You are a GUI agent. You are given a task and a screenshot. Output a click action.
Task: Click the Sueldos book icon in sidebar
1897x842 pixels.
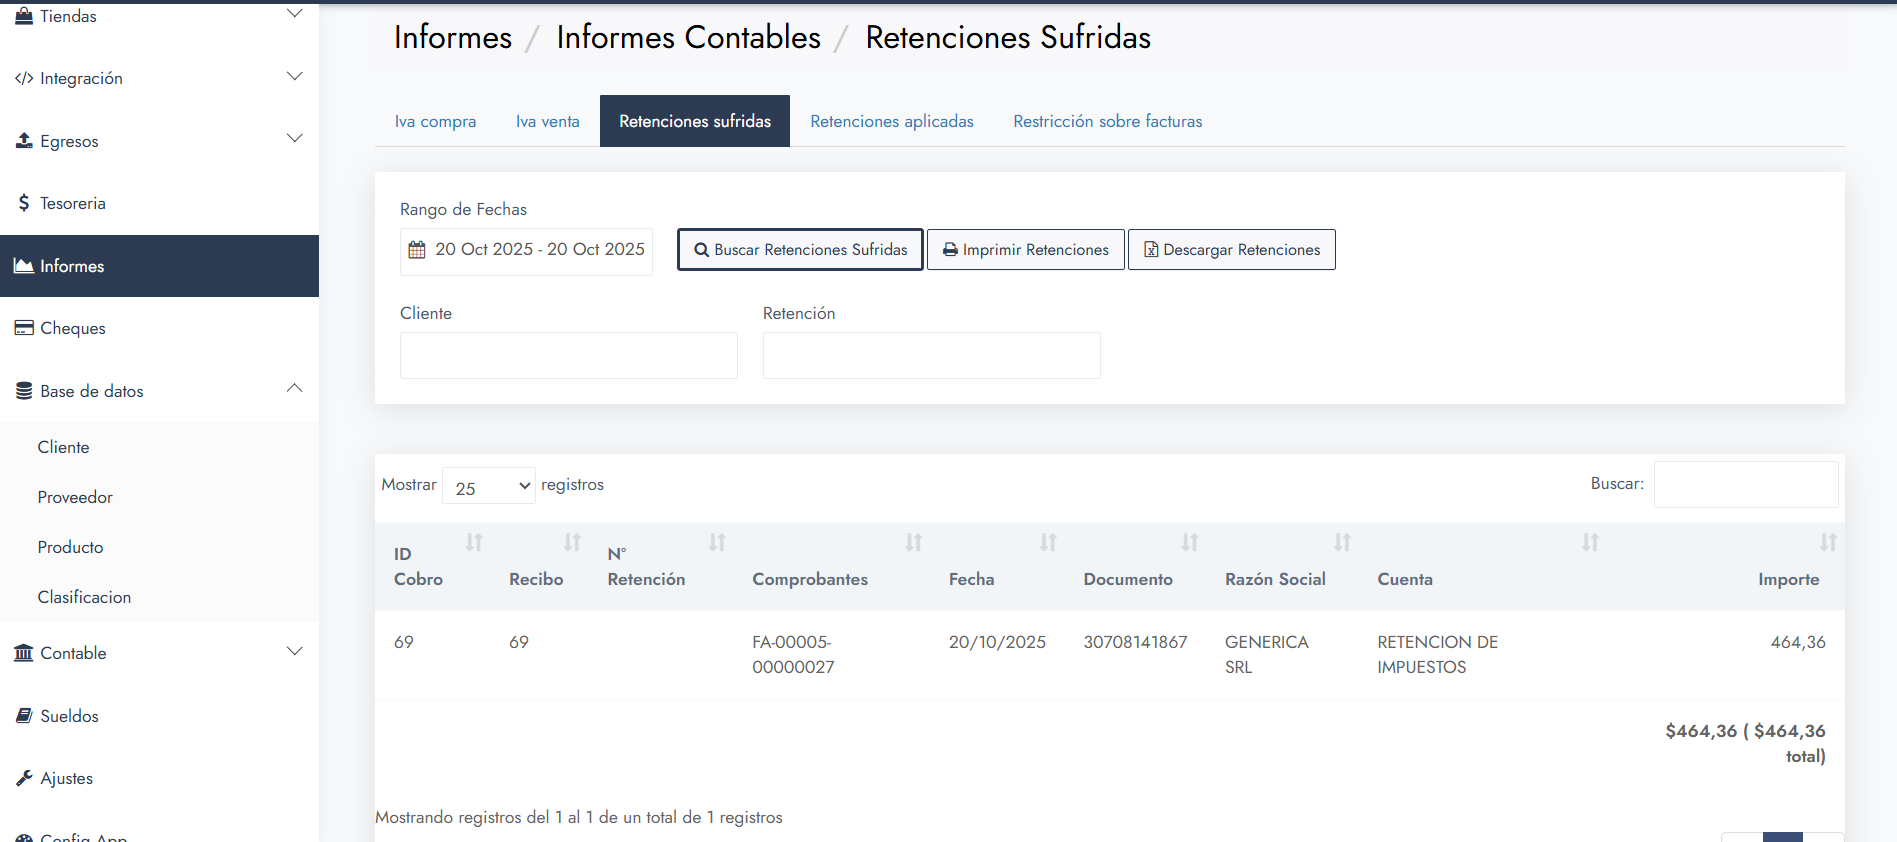[24, 716]
